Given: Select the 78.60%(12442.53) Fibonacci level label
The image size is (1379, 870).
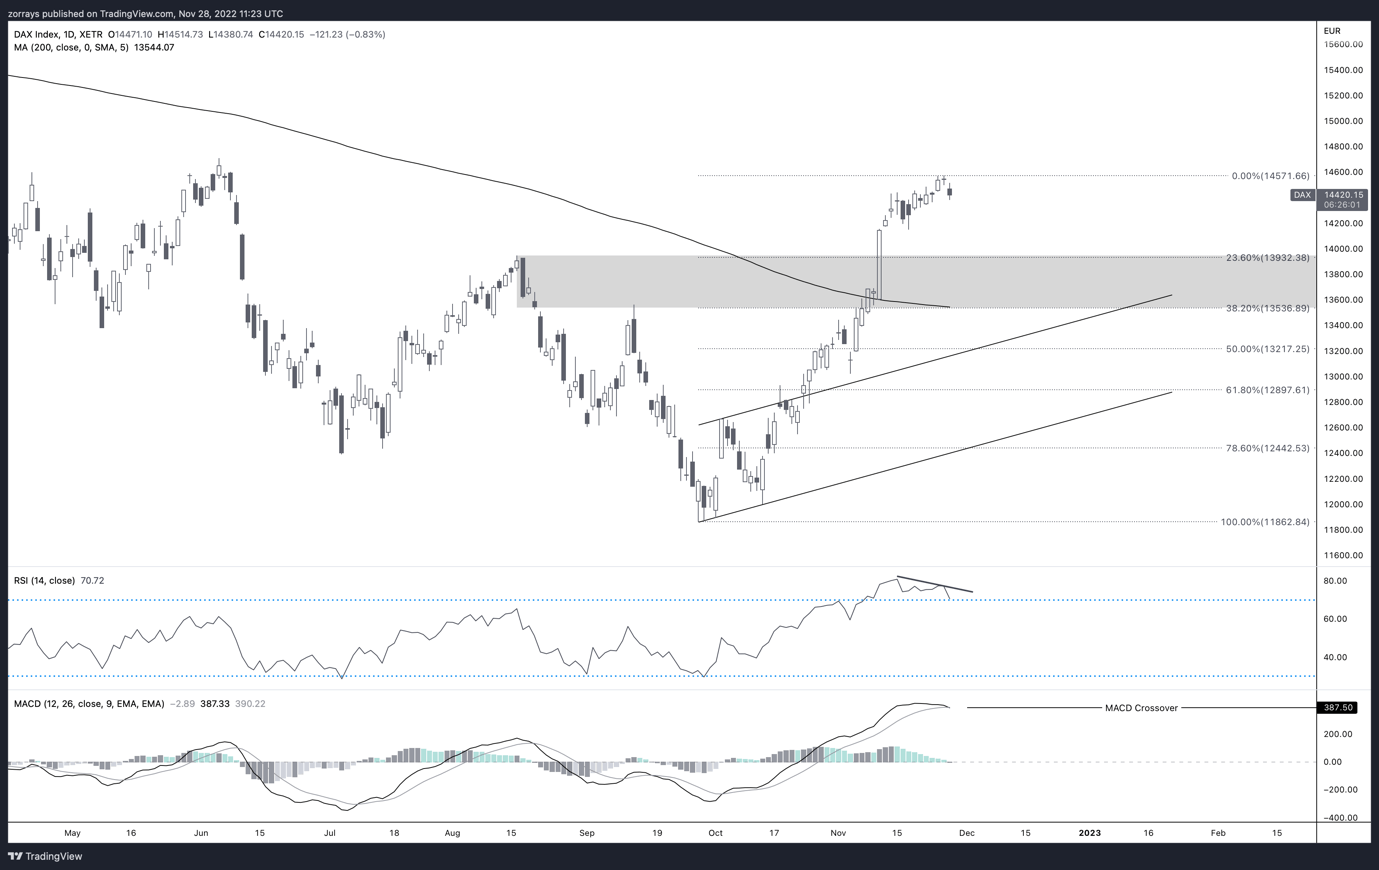Looking at the screenshot, I should pos(1267,448).
